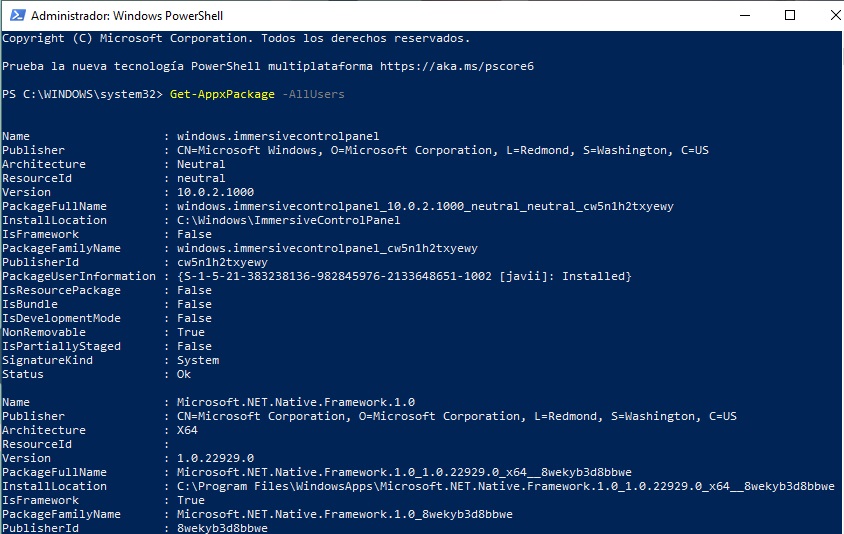Maximize the PowerShell window

click(x=790, y=15)
